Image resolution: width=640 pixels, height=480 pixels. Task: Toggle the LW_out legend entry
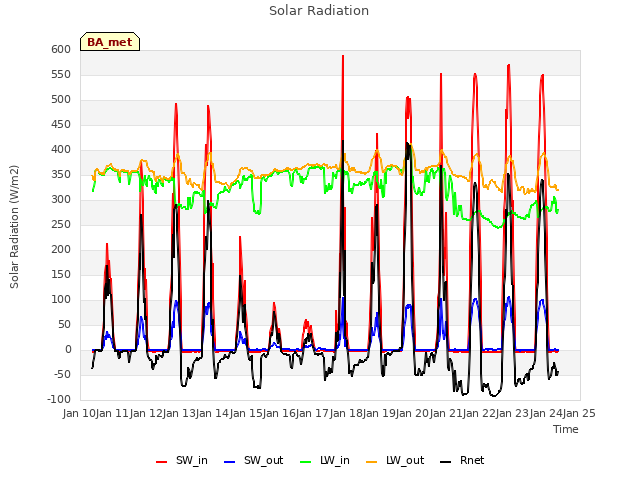pos(395,460)
